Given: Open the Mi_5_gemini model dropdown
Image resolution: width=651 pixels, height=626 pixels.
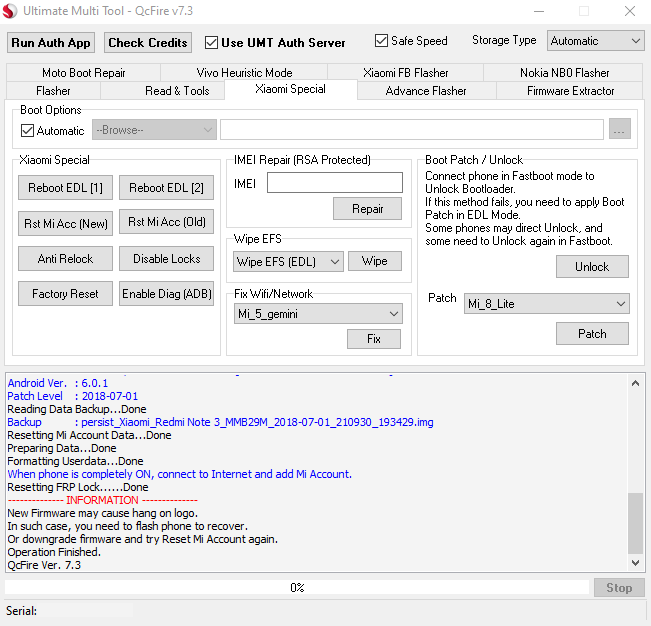Looking at the screenshot, I should [318, 313].
